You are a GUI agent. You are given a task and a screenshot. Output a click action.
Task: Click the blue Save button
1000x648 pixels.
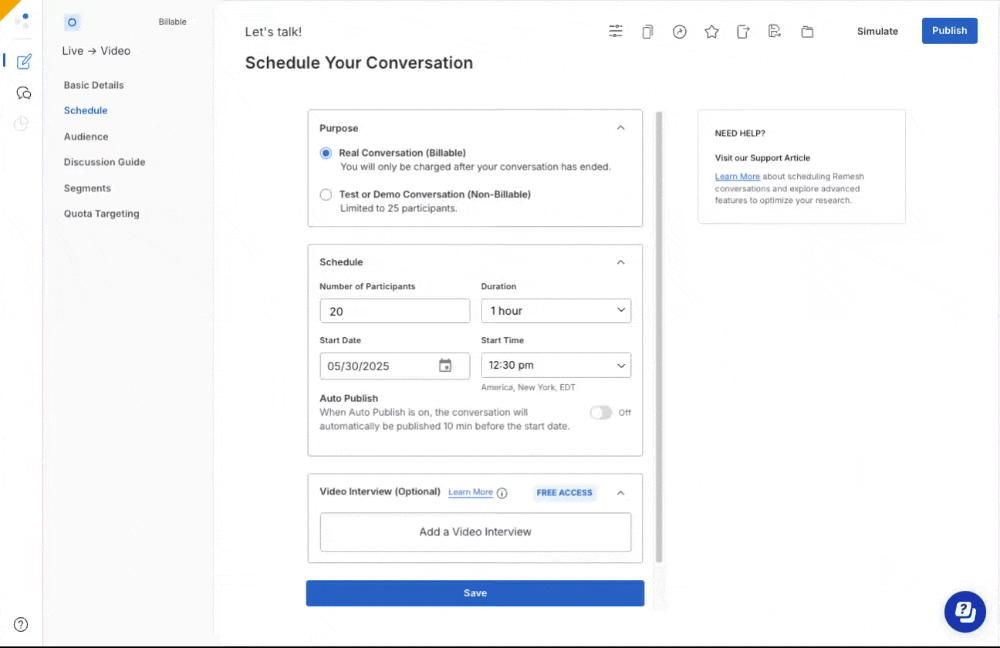tap(475, 593)
